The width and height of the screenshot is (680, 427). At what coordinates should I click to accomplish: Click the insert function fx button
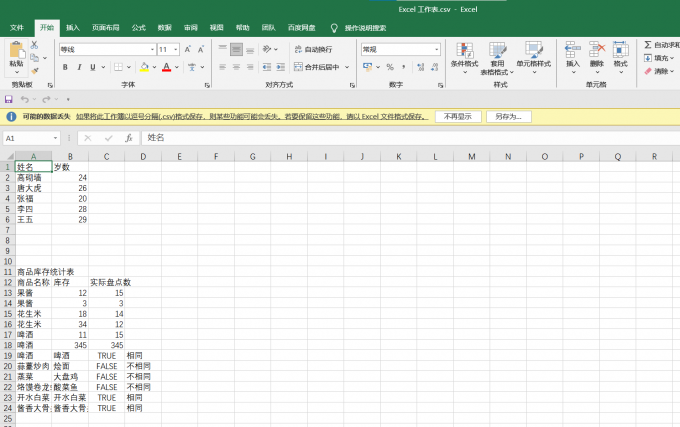click(128, 138)
